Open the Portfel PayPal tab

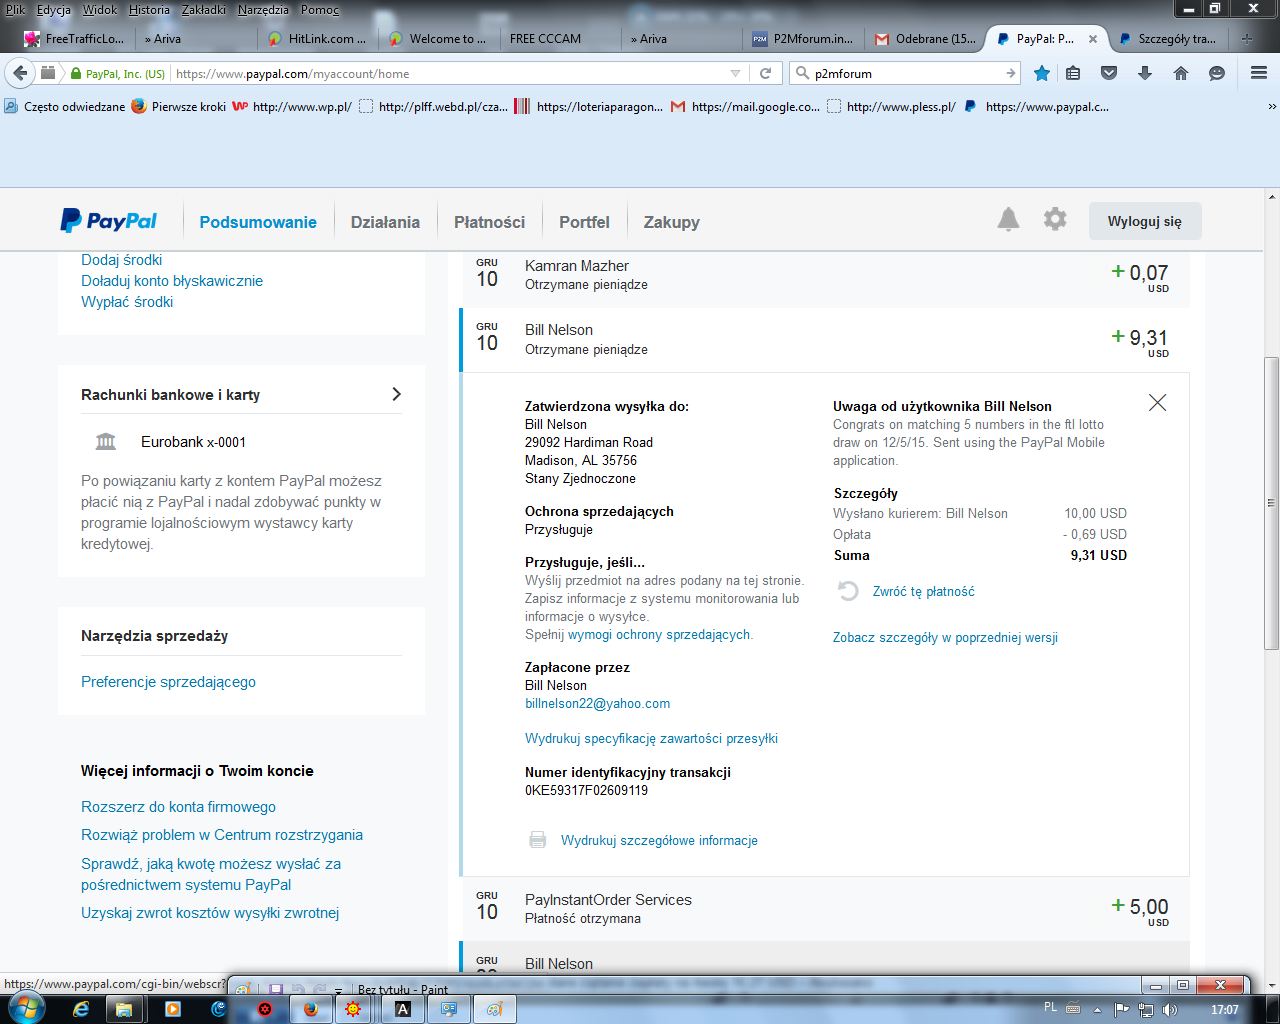tap(584, 222)
